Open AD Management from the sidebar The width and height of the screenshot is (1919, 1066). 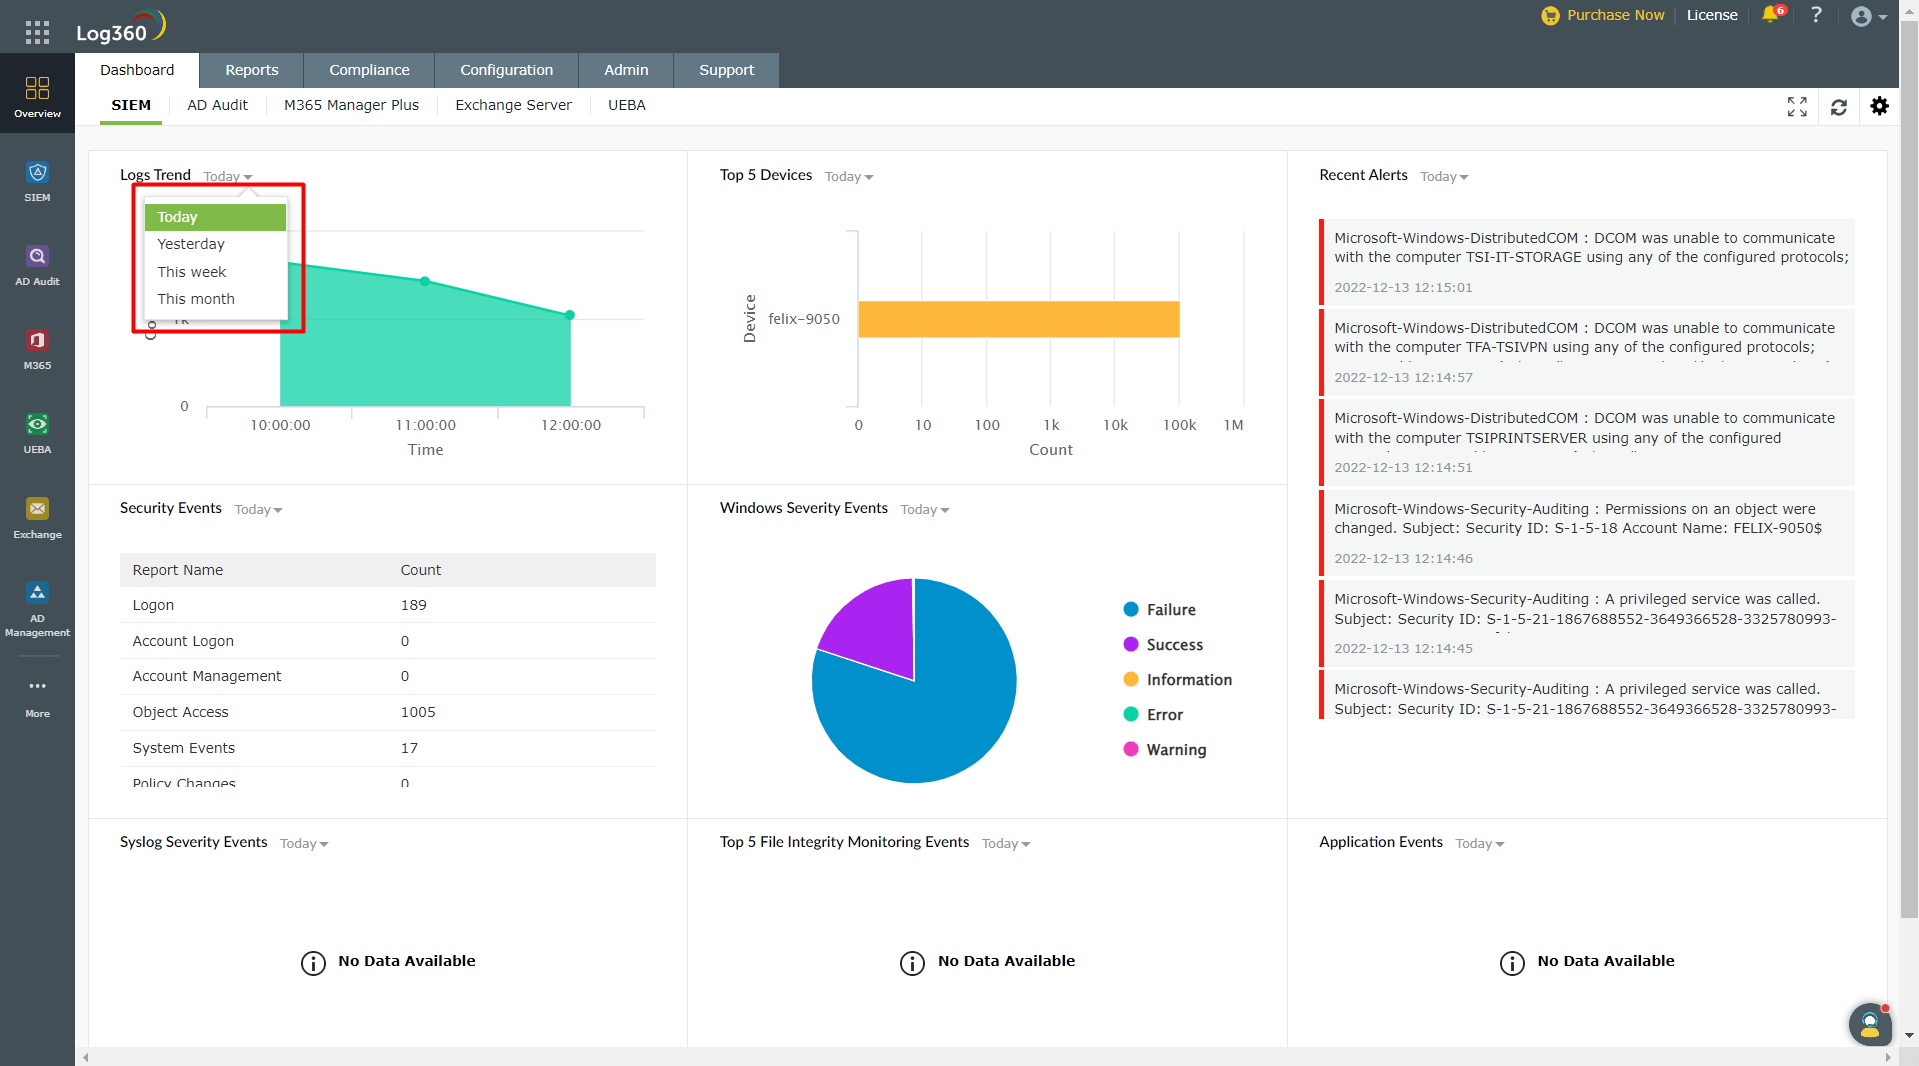37,609
